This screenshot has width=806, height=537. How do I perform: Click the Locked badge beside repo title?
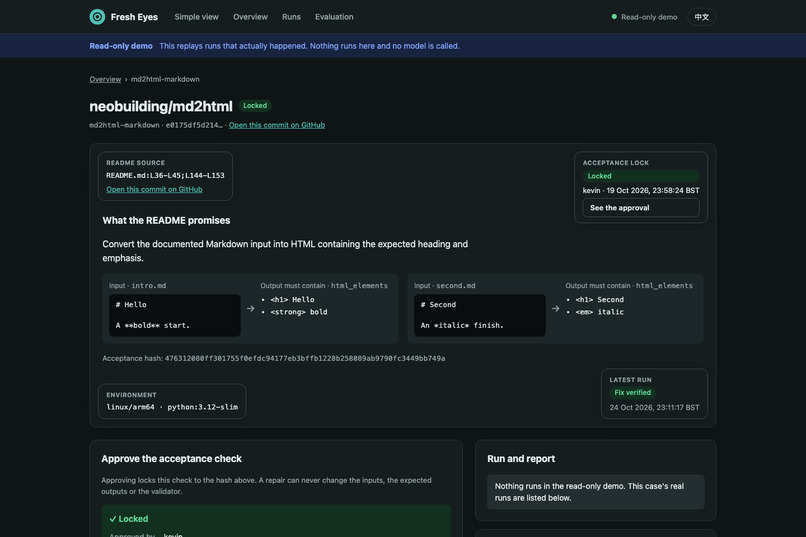255,105
